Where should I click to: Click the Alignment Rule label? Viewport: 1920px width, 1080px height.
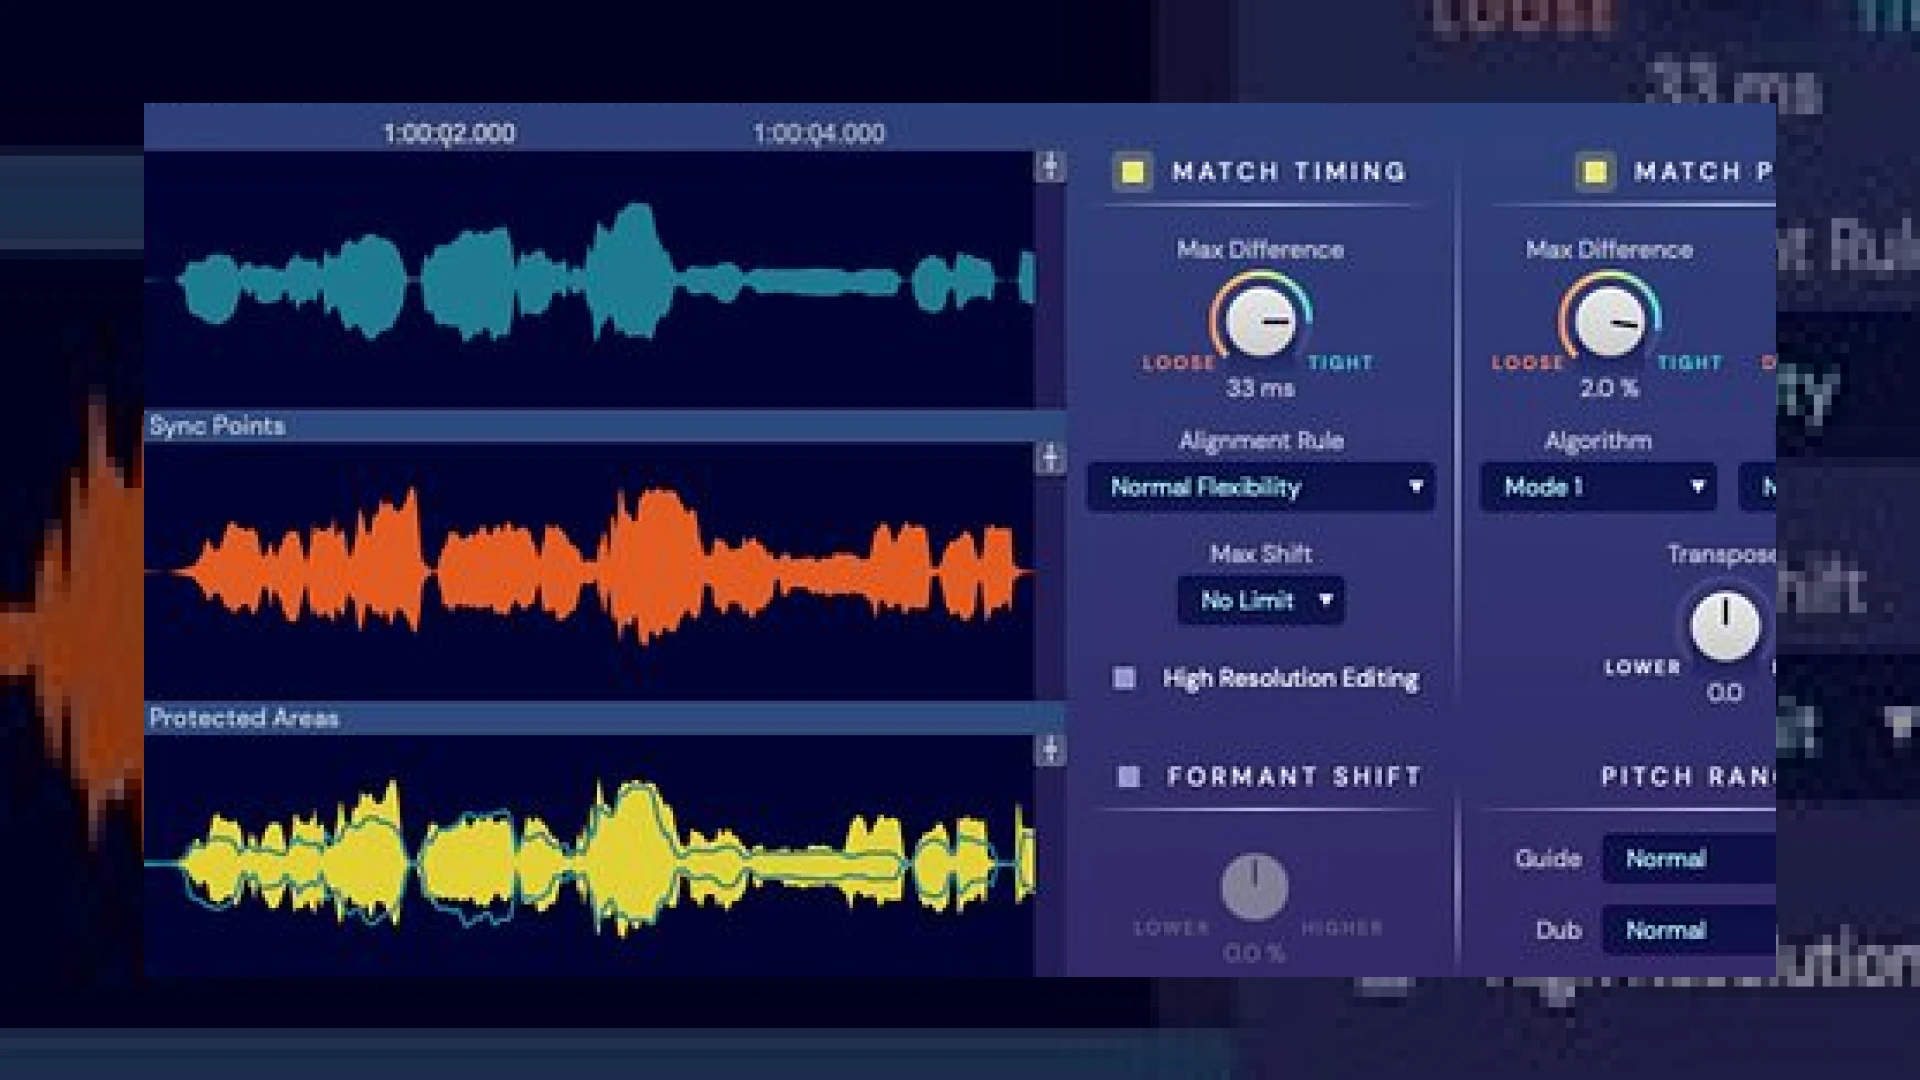pos(1261,441)
